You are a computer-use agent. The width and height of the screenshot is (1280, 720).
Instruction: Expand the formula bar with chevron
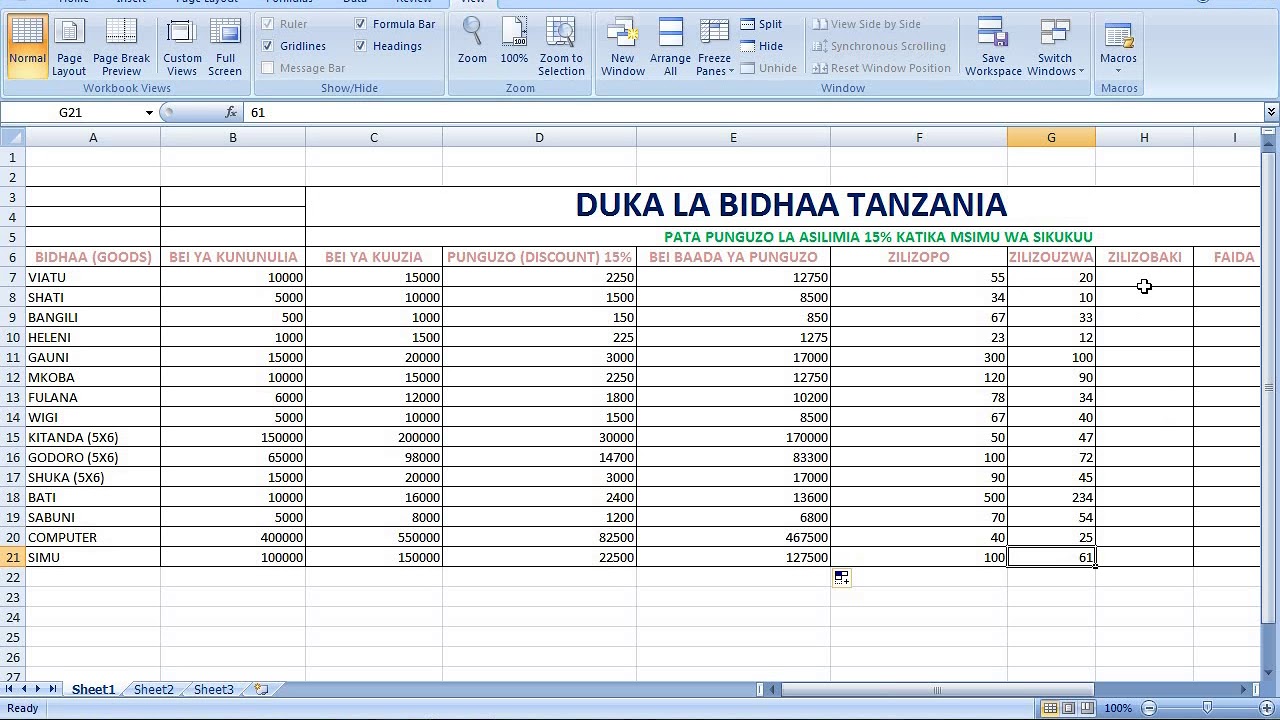click(x=1271, y=112)
